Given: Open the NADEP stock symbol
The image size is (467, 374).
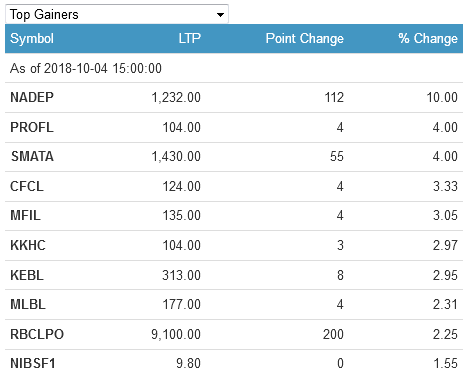Looking at the screenshot, I should tap(32, 97).
